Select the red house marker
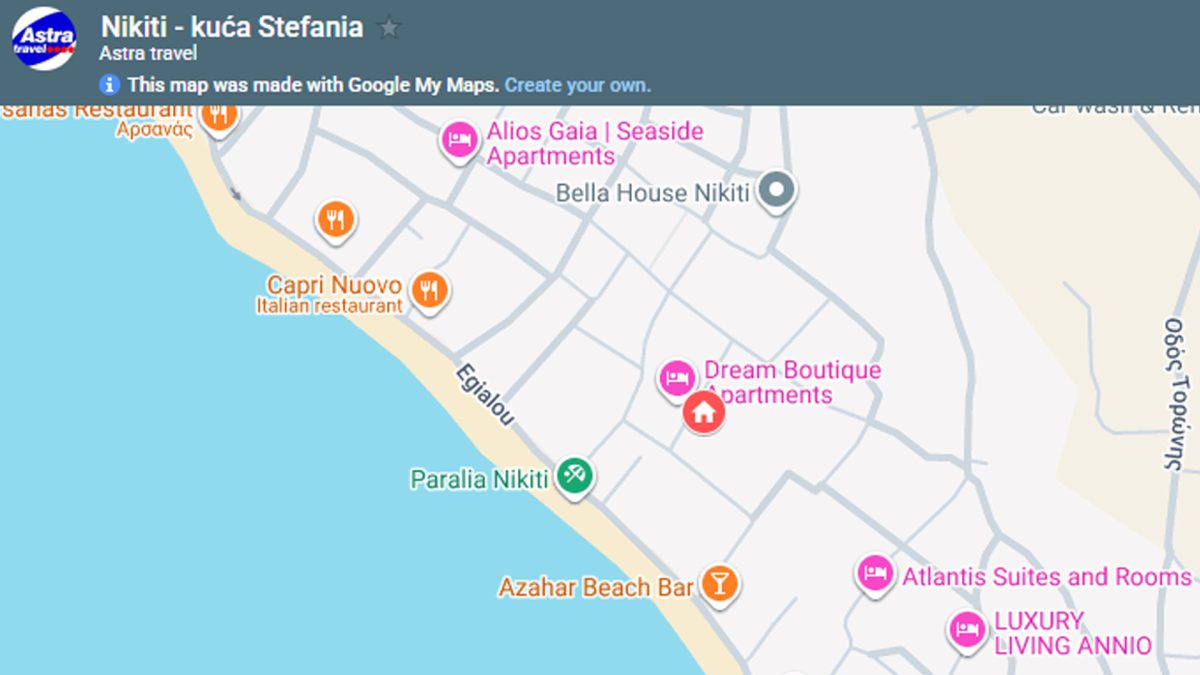Viewport: 1200px width, 675px height. point(704,410)
